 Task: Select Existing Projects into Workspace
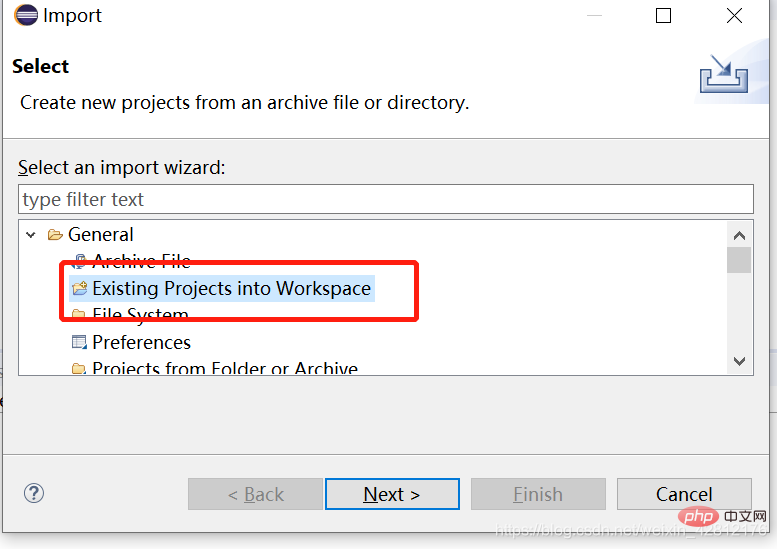pos(231,288)
